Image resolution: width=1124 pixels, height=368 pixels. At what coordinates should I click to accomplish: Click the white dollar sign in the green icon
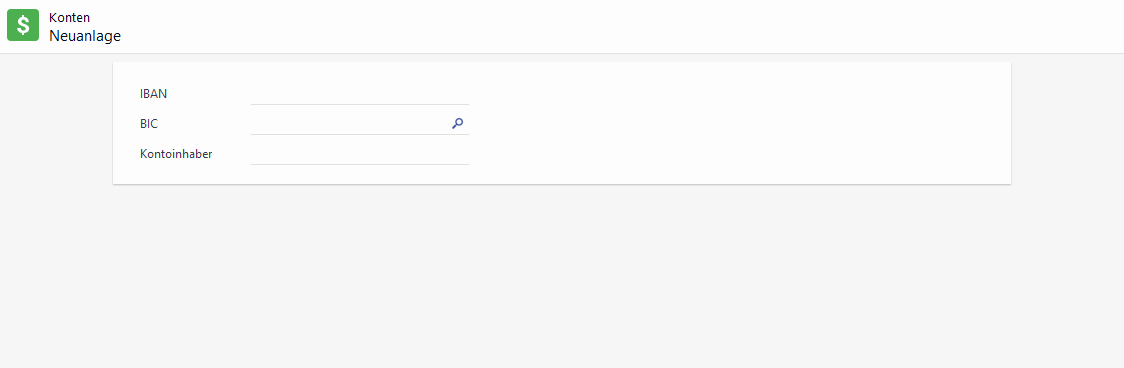23,25
